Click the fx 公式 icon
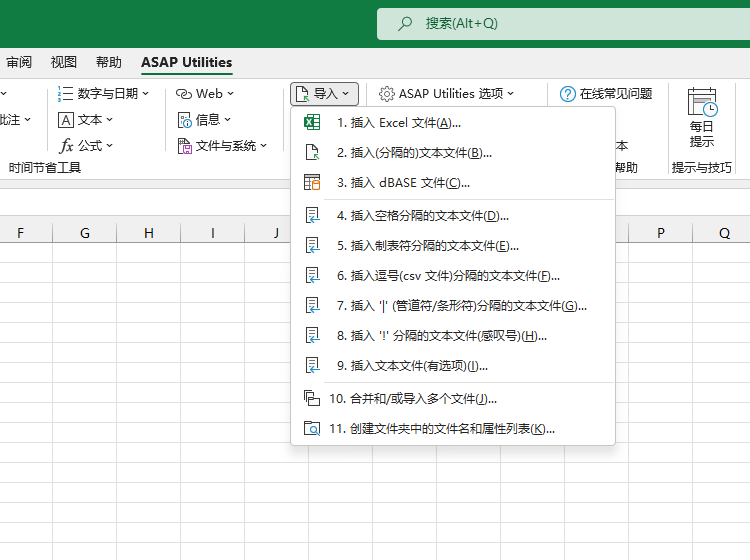Image resolution: width=750 pixels, height=560 pixels. pos(66,146)
